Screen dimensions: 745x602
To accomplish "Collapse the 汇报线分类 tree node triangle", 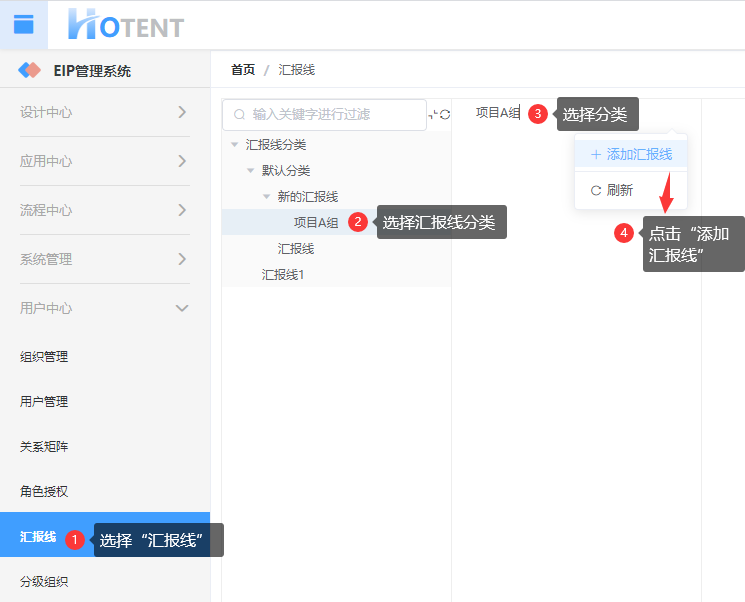I will [235, 145].
